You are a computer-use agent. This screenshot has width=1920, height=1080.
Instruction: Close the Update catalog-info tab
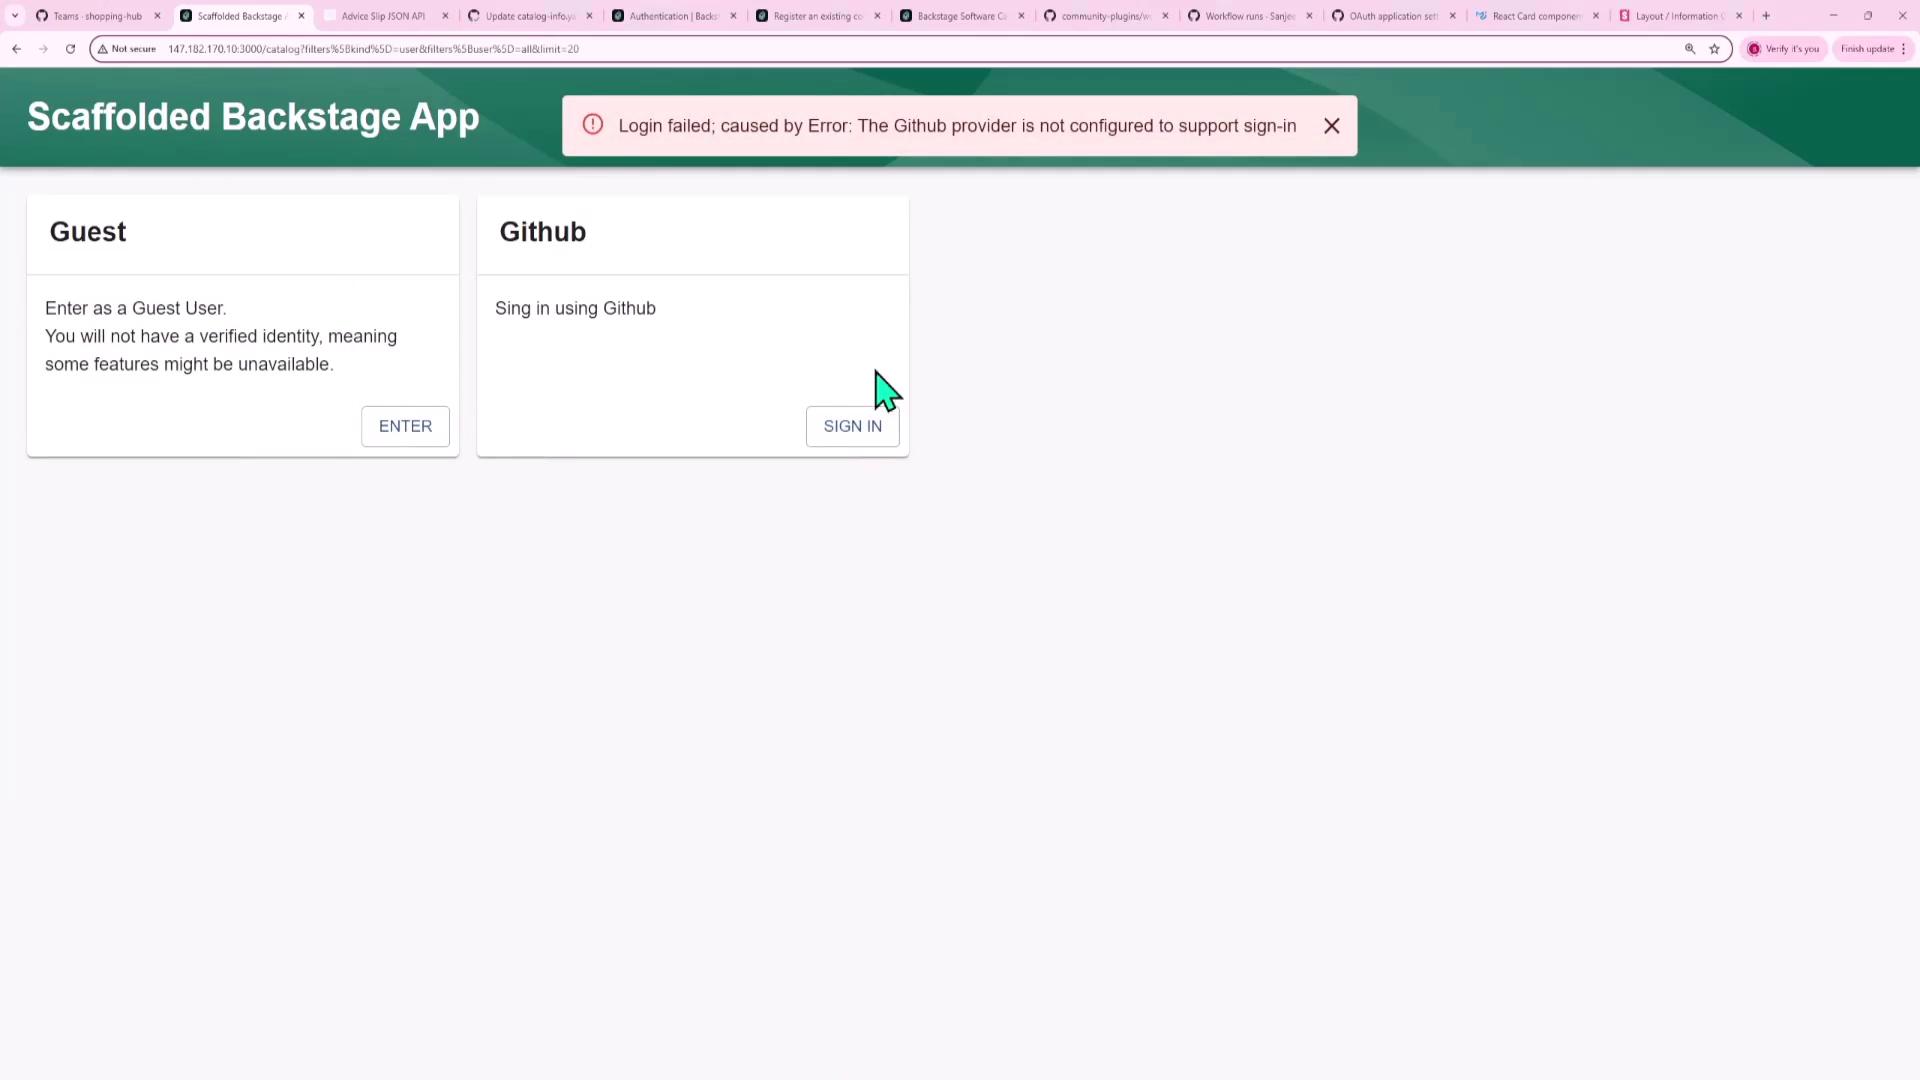click(589, 16)
